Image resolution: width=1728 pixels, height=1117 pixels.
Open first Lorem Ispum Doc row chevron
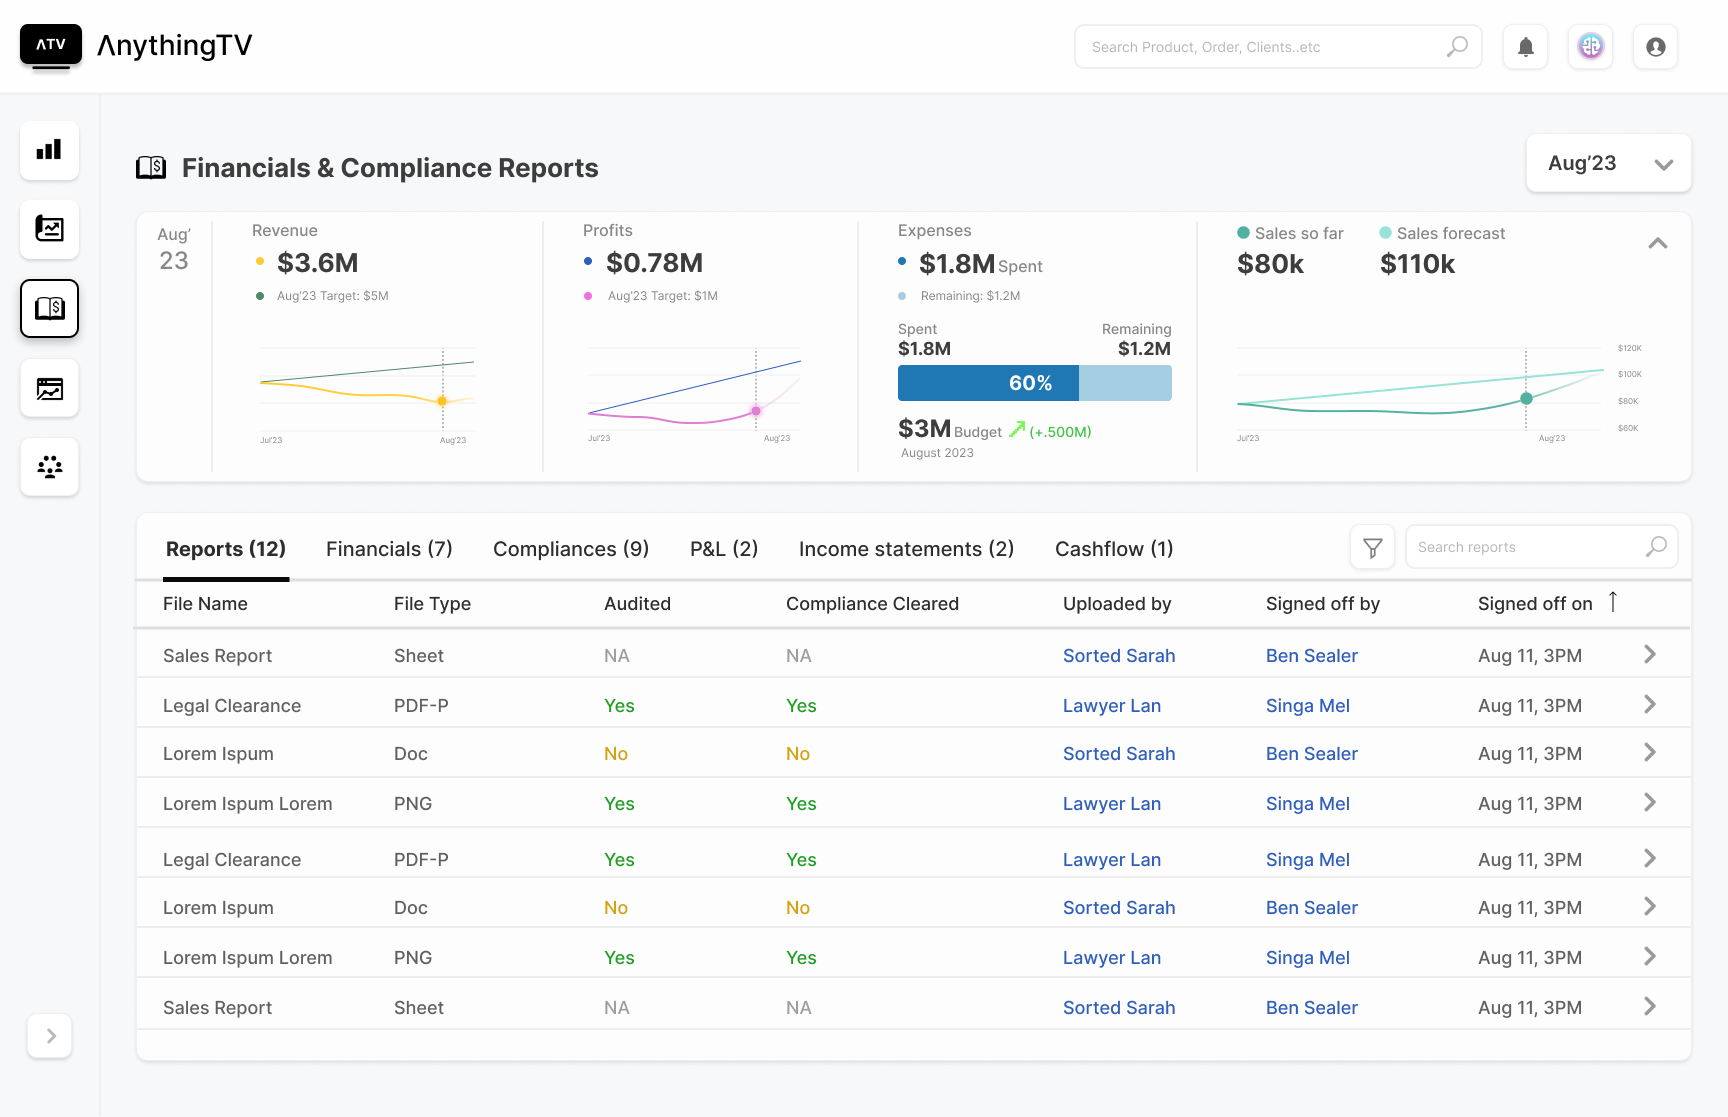click(x=1650, y=752)
